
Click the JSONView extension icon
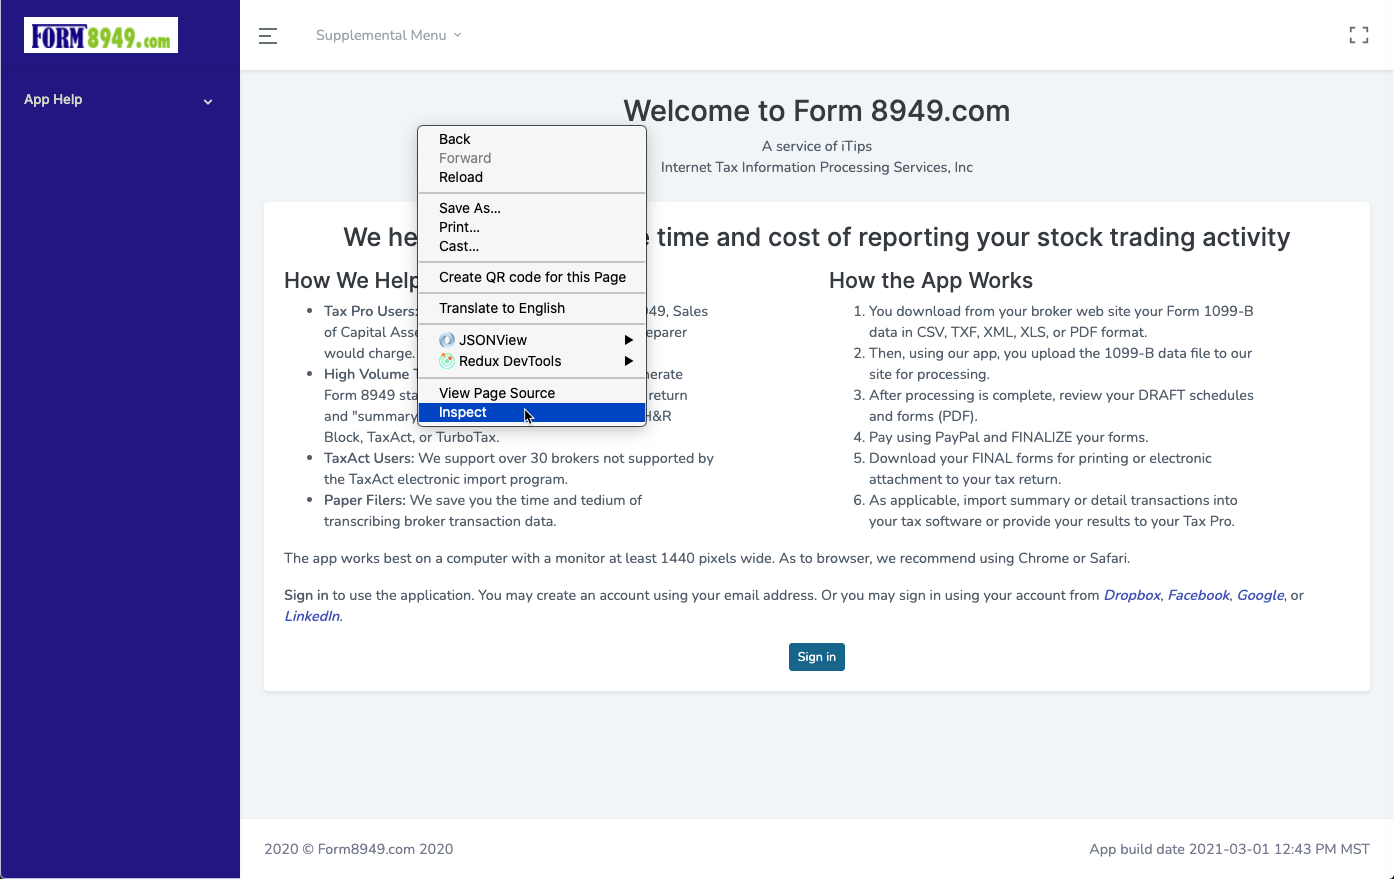pos(447,340)
